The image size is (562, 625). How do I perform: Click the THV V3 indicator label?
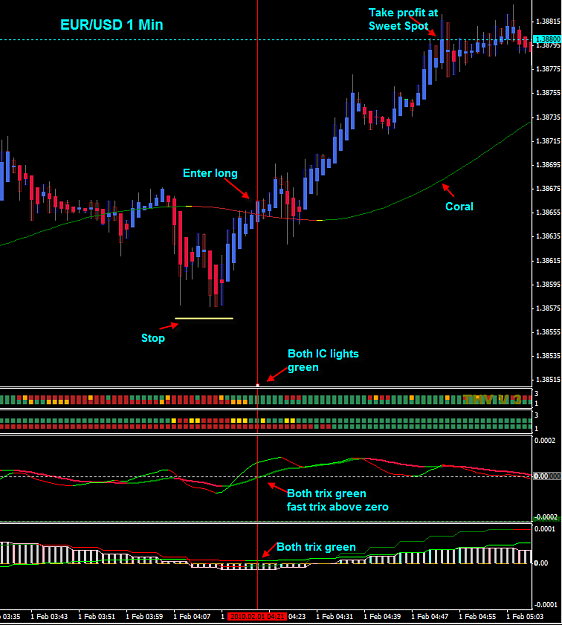click(x=492, y=399)
